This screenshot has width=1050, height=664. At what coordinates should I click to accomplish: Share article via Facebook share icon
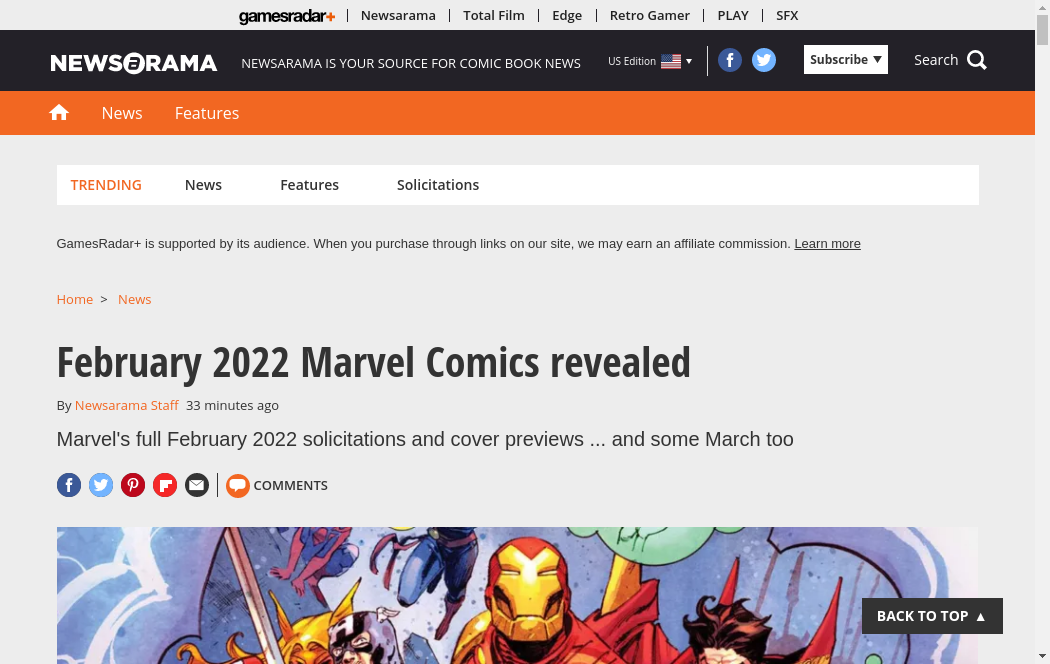[x=69, y=485]
